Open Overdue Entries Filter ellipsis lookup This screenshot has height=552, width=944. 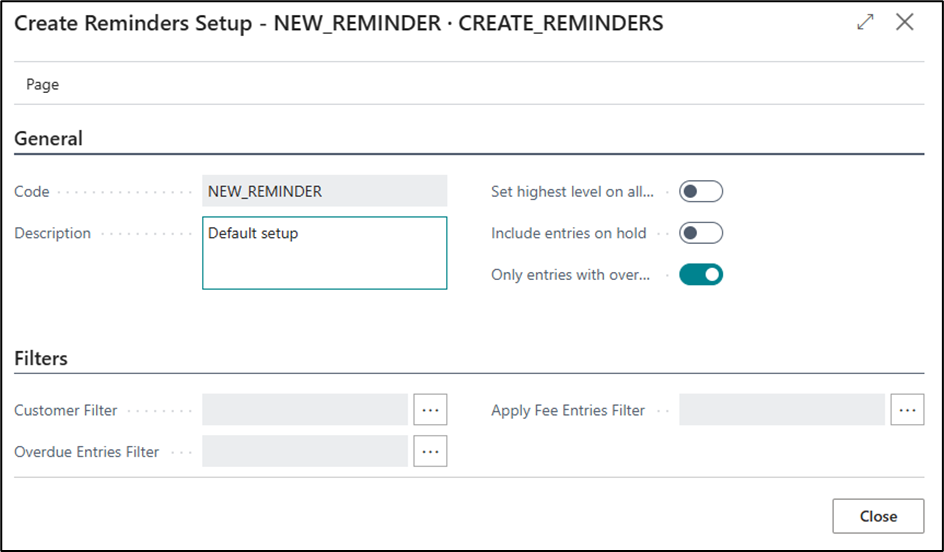pos(431,451)
